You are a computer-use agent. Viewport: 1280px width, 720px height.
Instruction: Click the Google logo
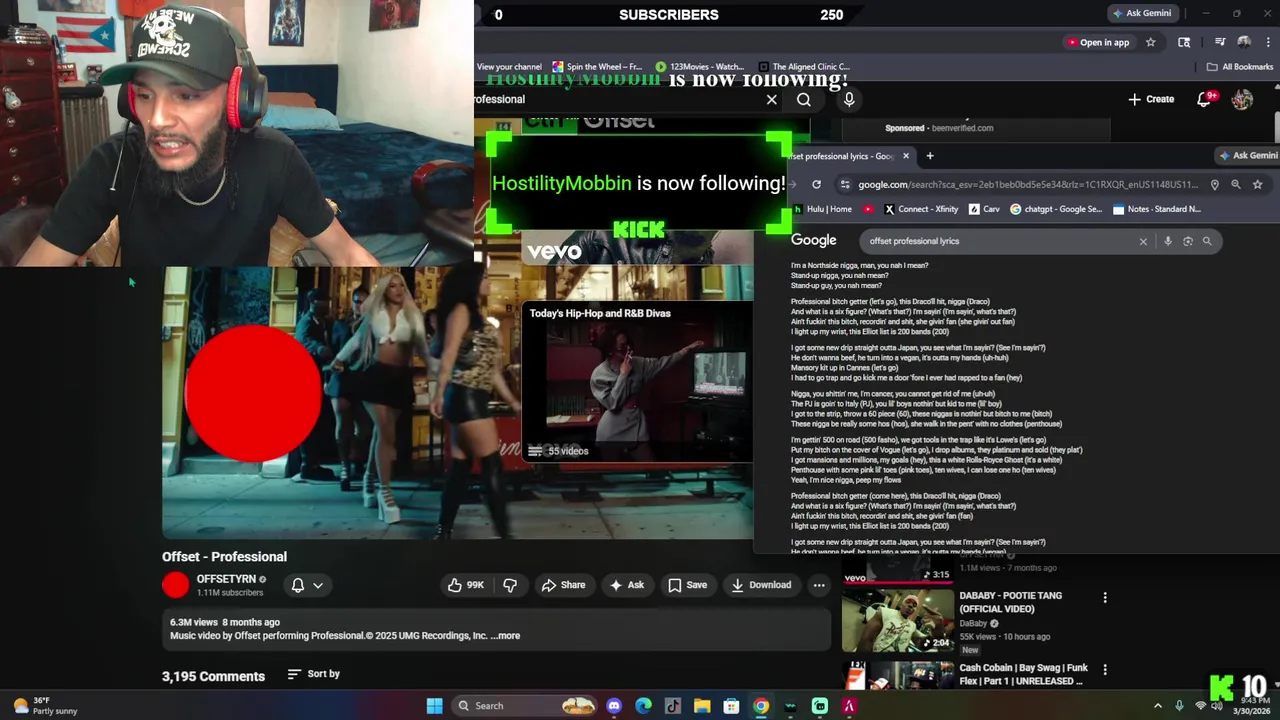814,240
